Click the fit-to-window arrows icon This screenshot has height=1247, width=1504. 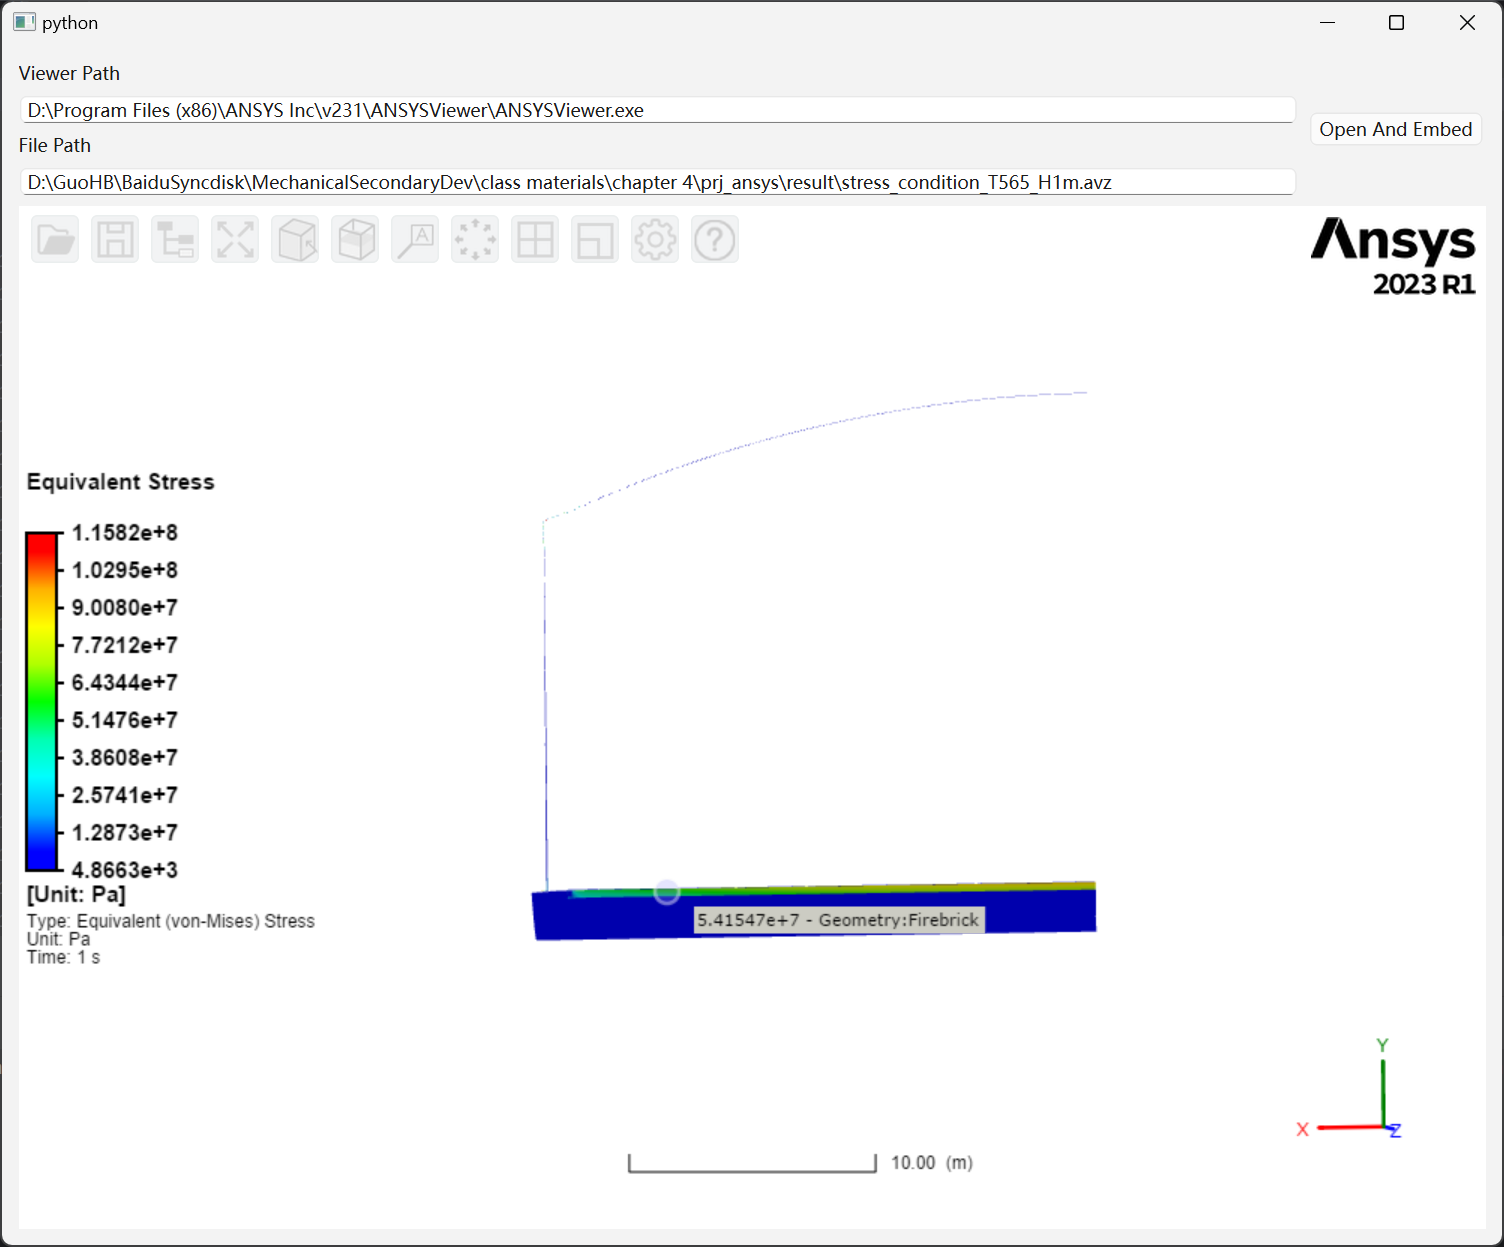(x=235, y=240)
